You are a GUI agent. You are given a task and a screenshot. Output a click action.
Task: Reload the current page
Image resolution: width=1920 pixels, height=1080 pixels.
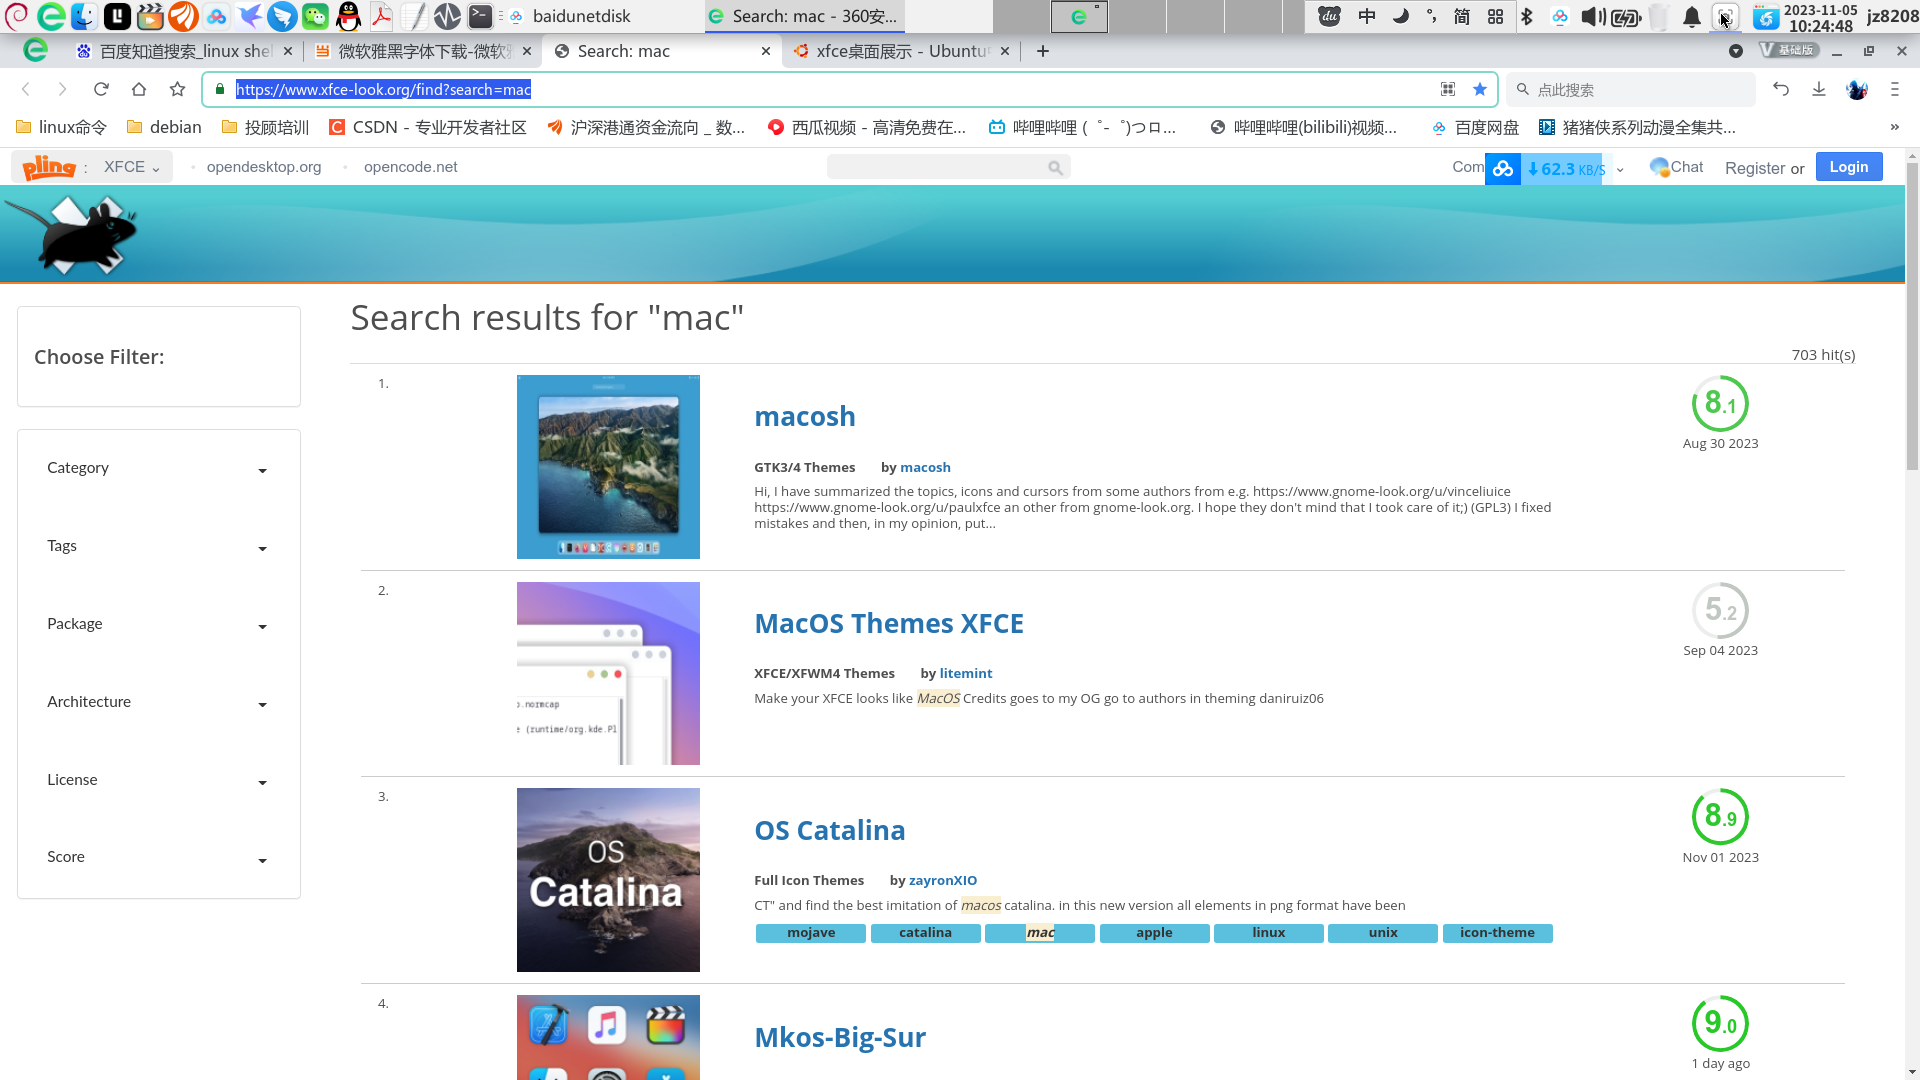(x=101, y=89)
